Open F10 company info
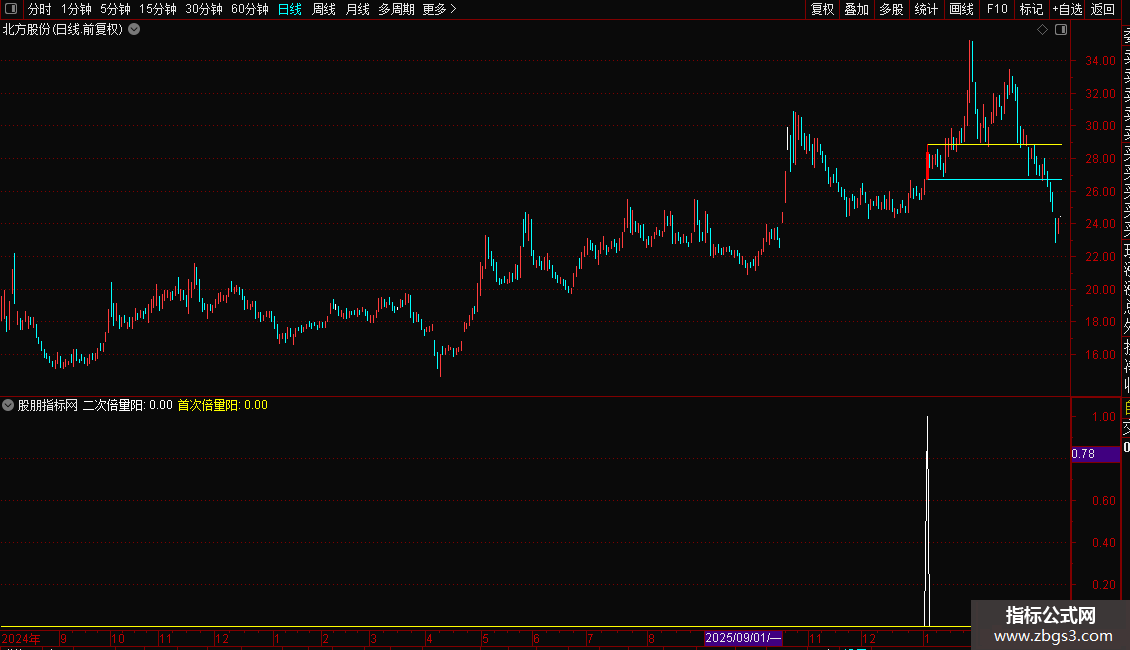 [x=997, y=9]
